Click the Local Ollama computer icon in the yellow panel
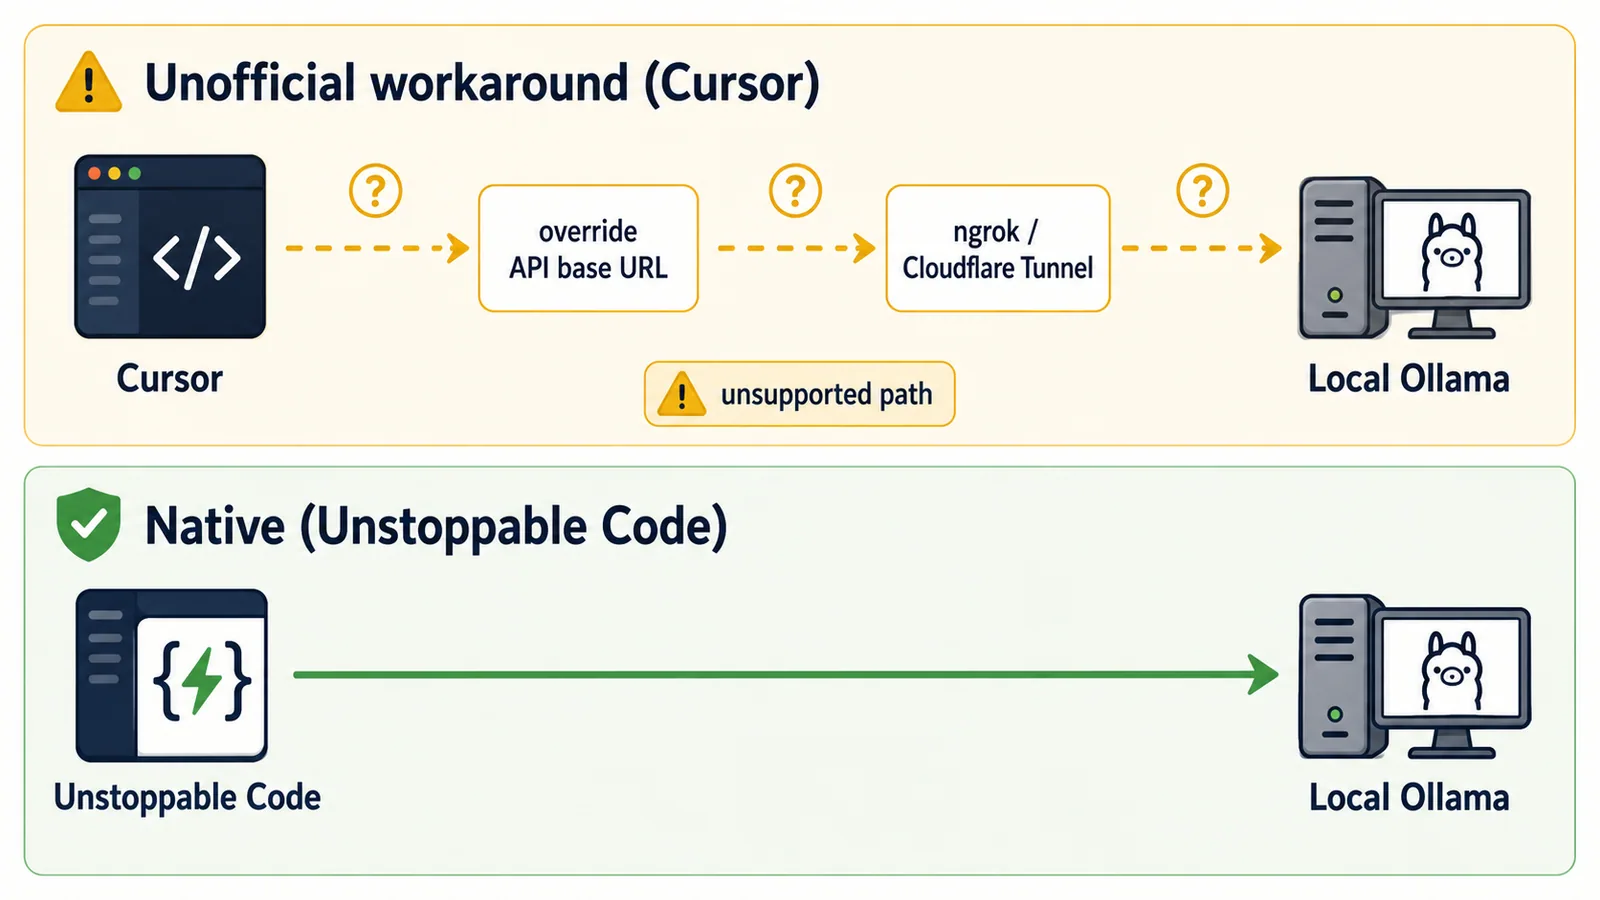 1414,258
